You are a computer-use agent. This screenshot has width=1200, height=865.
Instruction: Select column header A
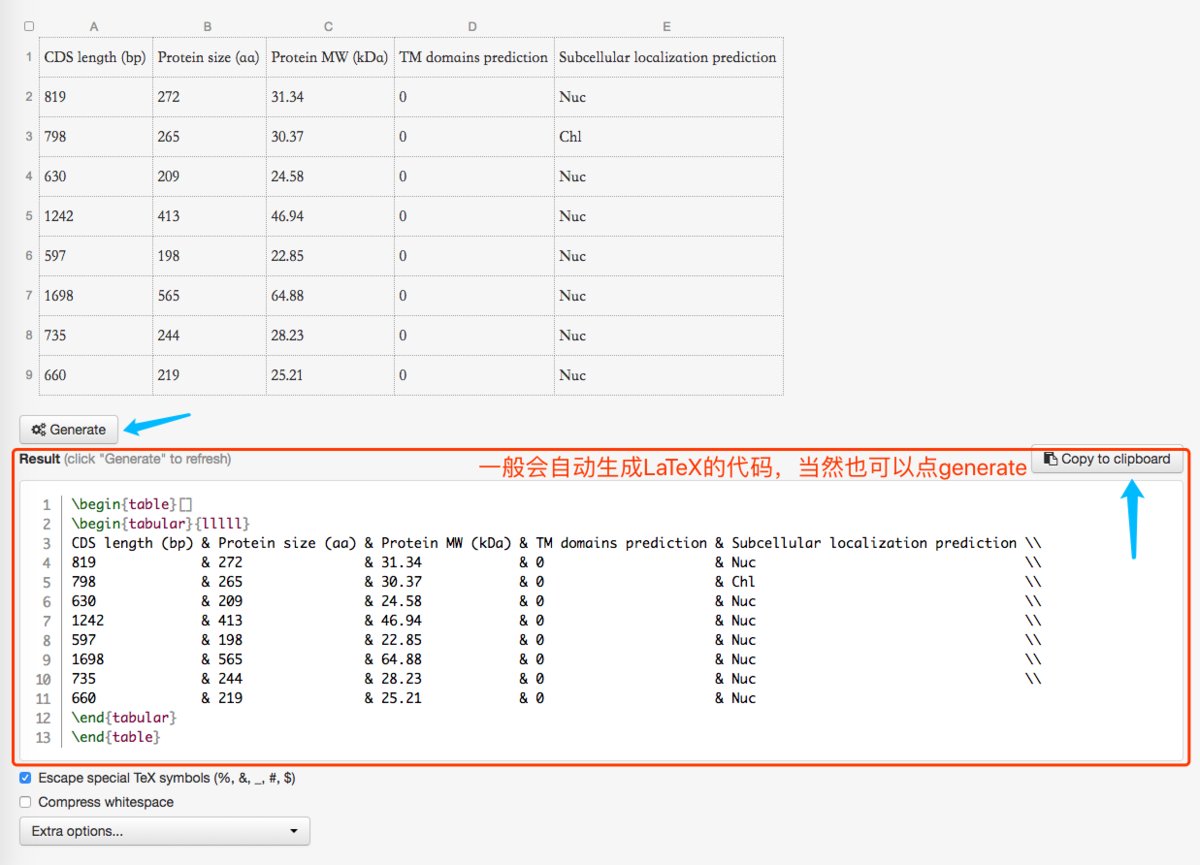[94, 26]
